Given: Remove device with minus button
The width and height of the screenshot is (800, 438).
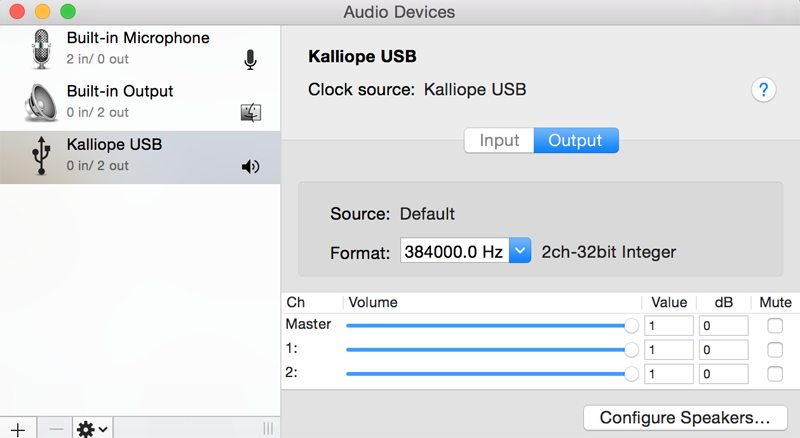Looking at the screenshot, I should click(56, 429).
